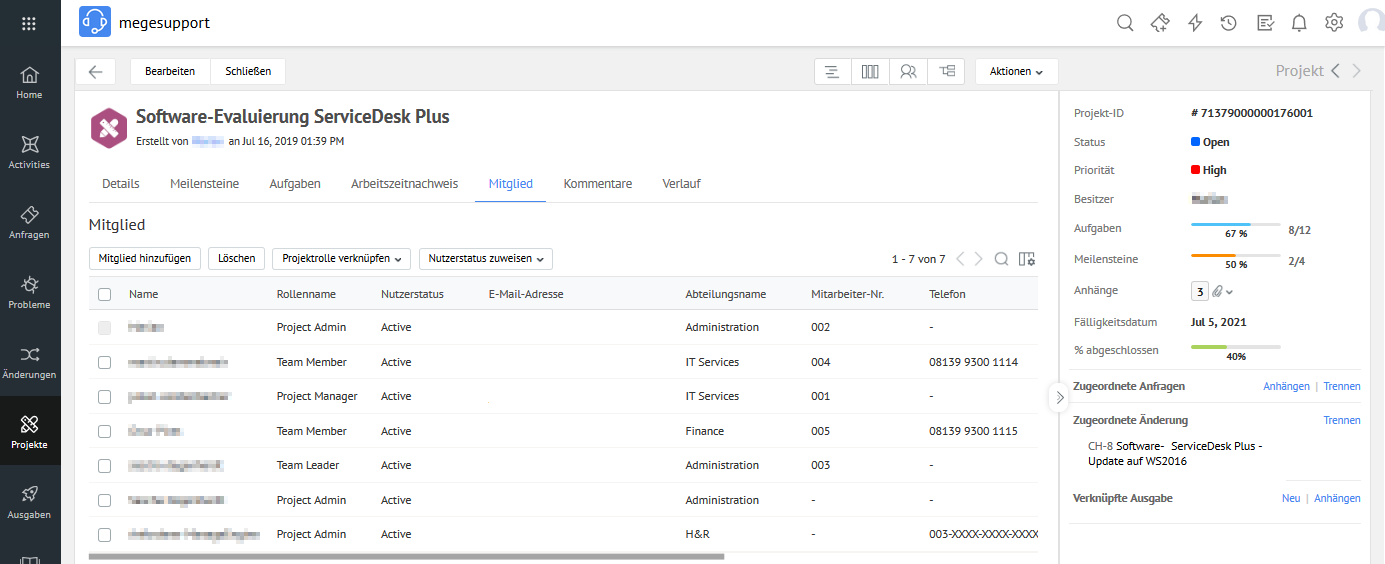Select the H&R member row checkbox
The height and width of the screenshot is (564, 1385).
pyautogui.click(x=105, y=535)
